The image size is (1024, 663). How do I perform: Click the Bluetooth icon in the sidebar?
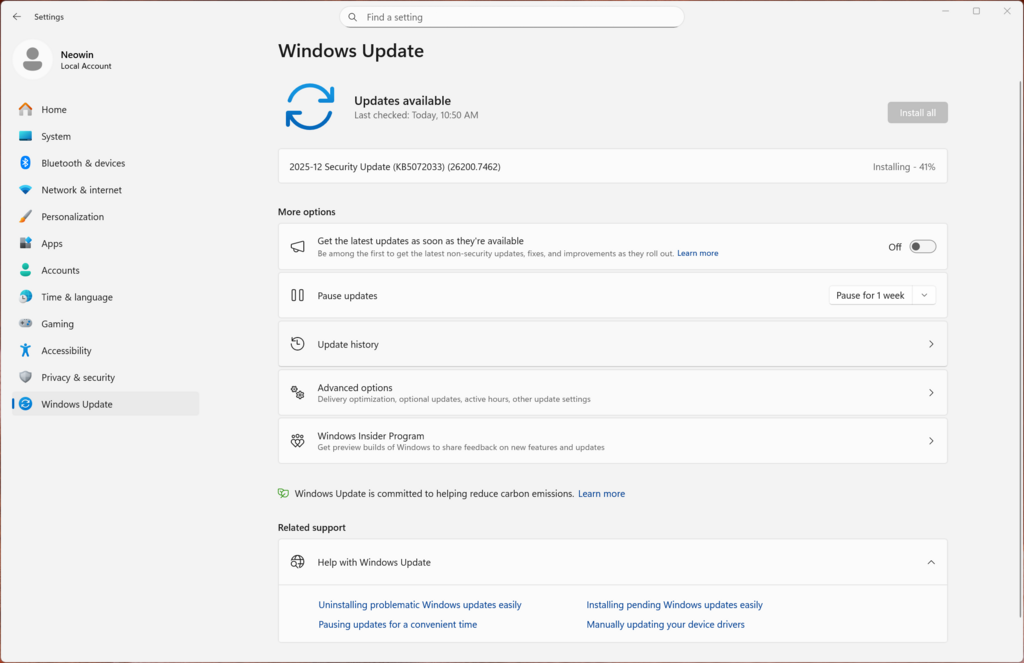pos(25,163)
